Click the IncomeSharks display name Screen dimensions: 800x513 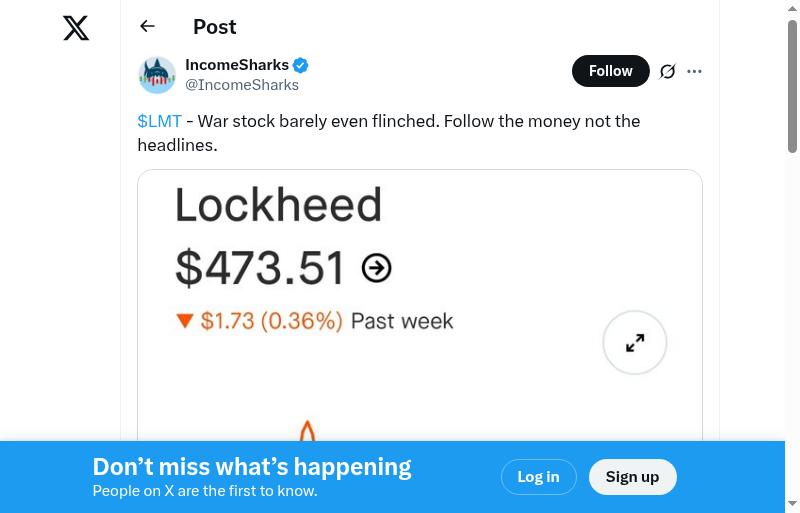[x=237, y=65]
